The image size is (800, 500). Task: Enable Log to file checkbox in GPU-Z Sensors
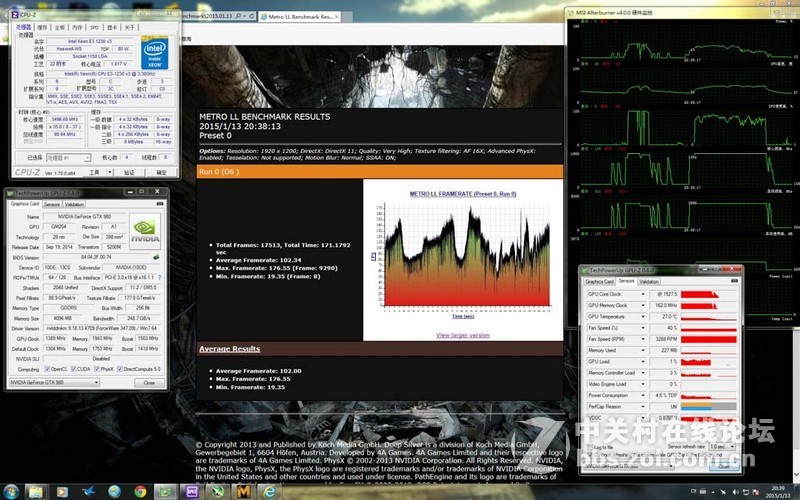(590, 447)
